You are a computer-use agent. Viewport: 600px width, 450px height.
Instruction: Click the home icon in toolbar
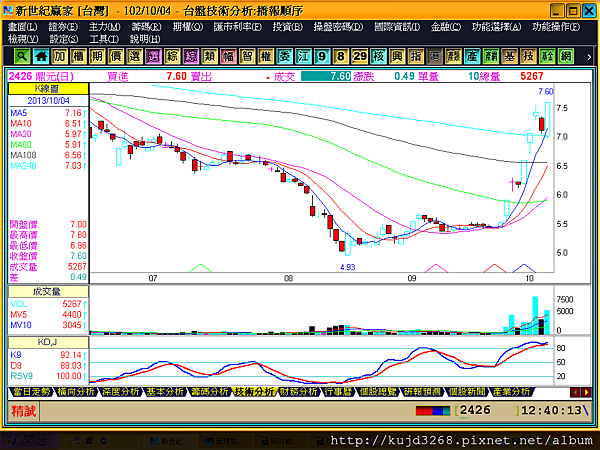[x=41, y=57]
